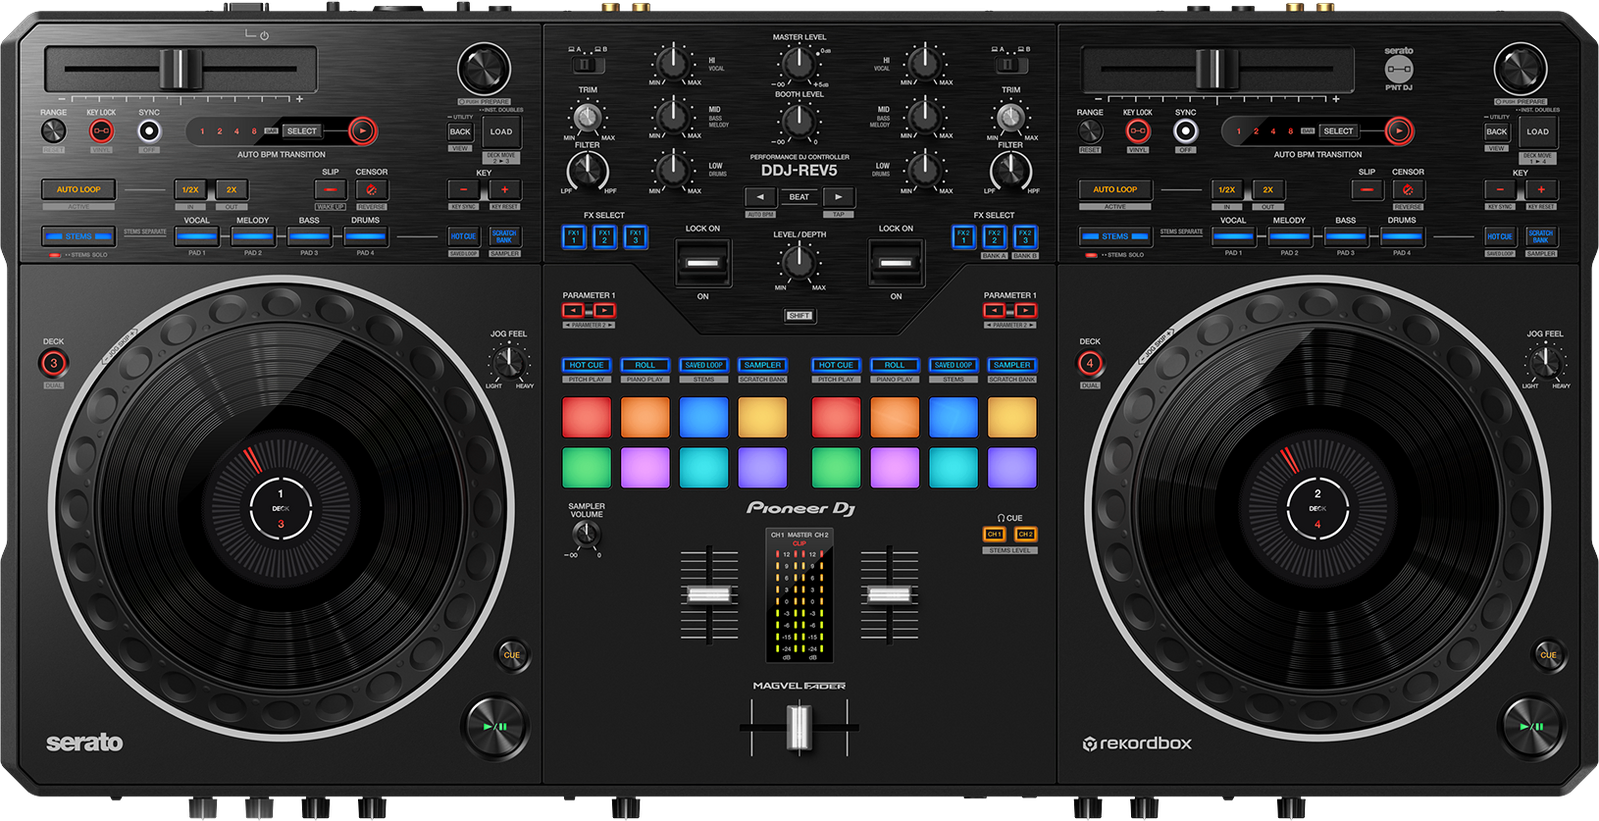Hit the Sync button on the right deck
Viewport: 1599px width, 821px height.
pos(1186,131)
